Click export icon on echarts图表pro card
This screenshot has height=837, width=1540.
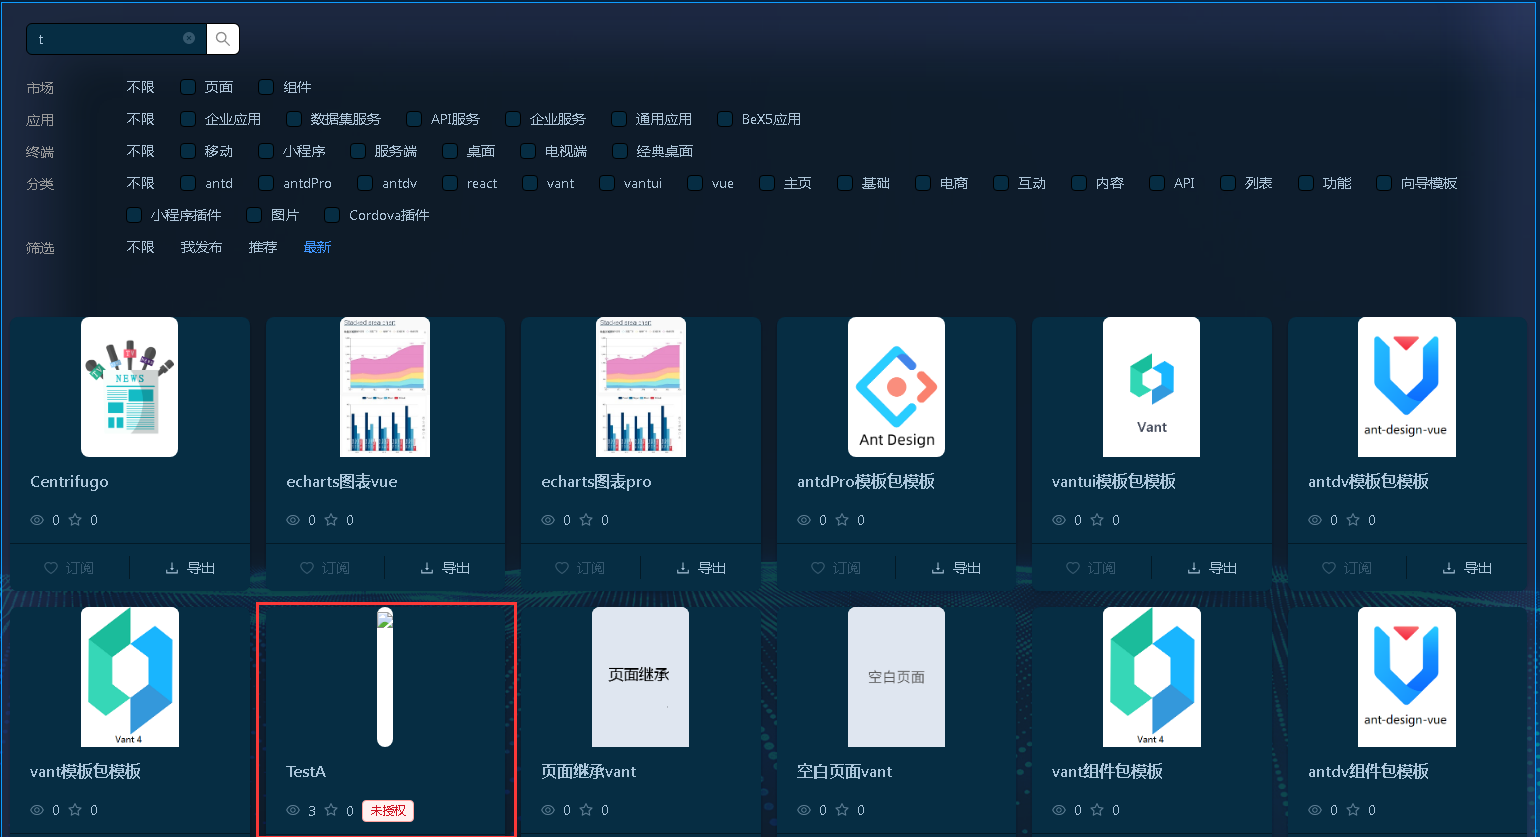pyautogui.click(x=683, y=568)
